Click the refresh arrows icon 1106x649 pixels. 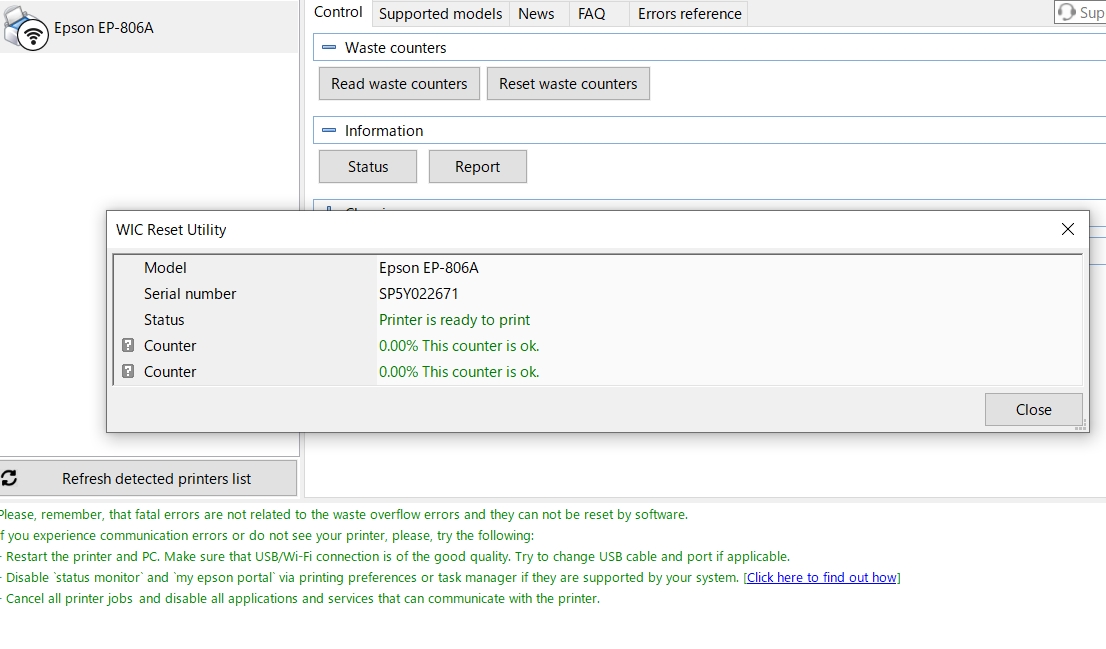point(9,478)
